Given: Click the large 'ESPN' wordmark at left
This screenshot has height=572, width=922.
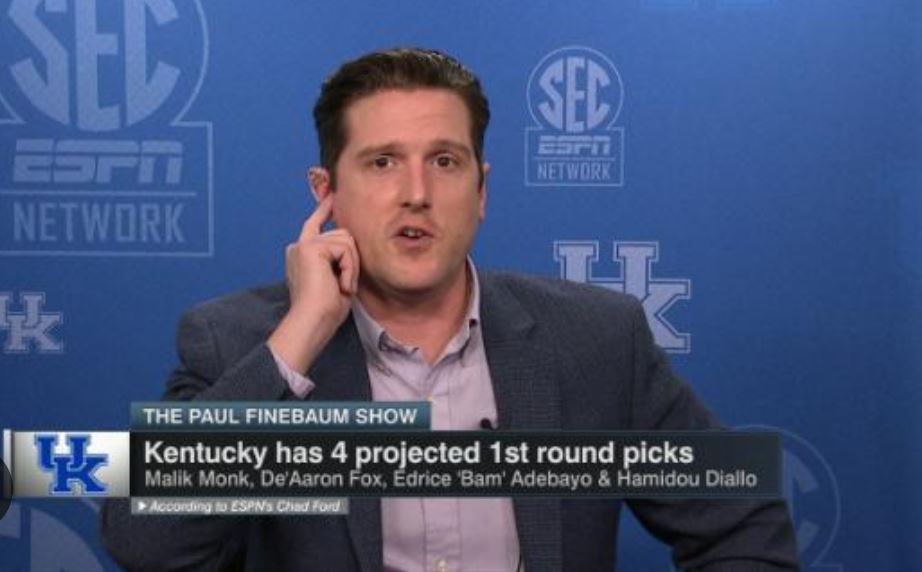Looking at the screenshot, I should click(98, 162).
